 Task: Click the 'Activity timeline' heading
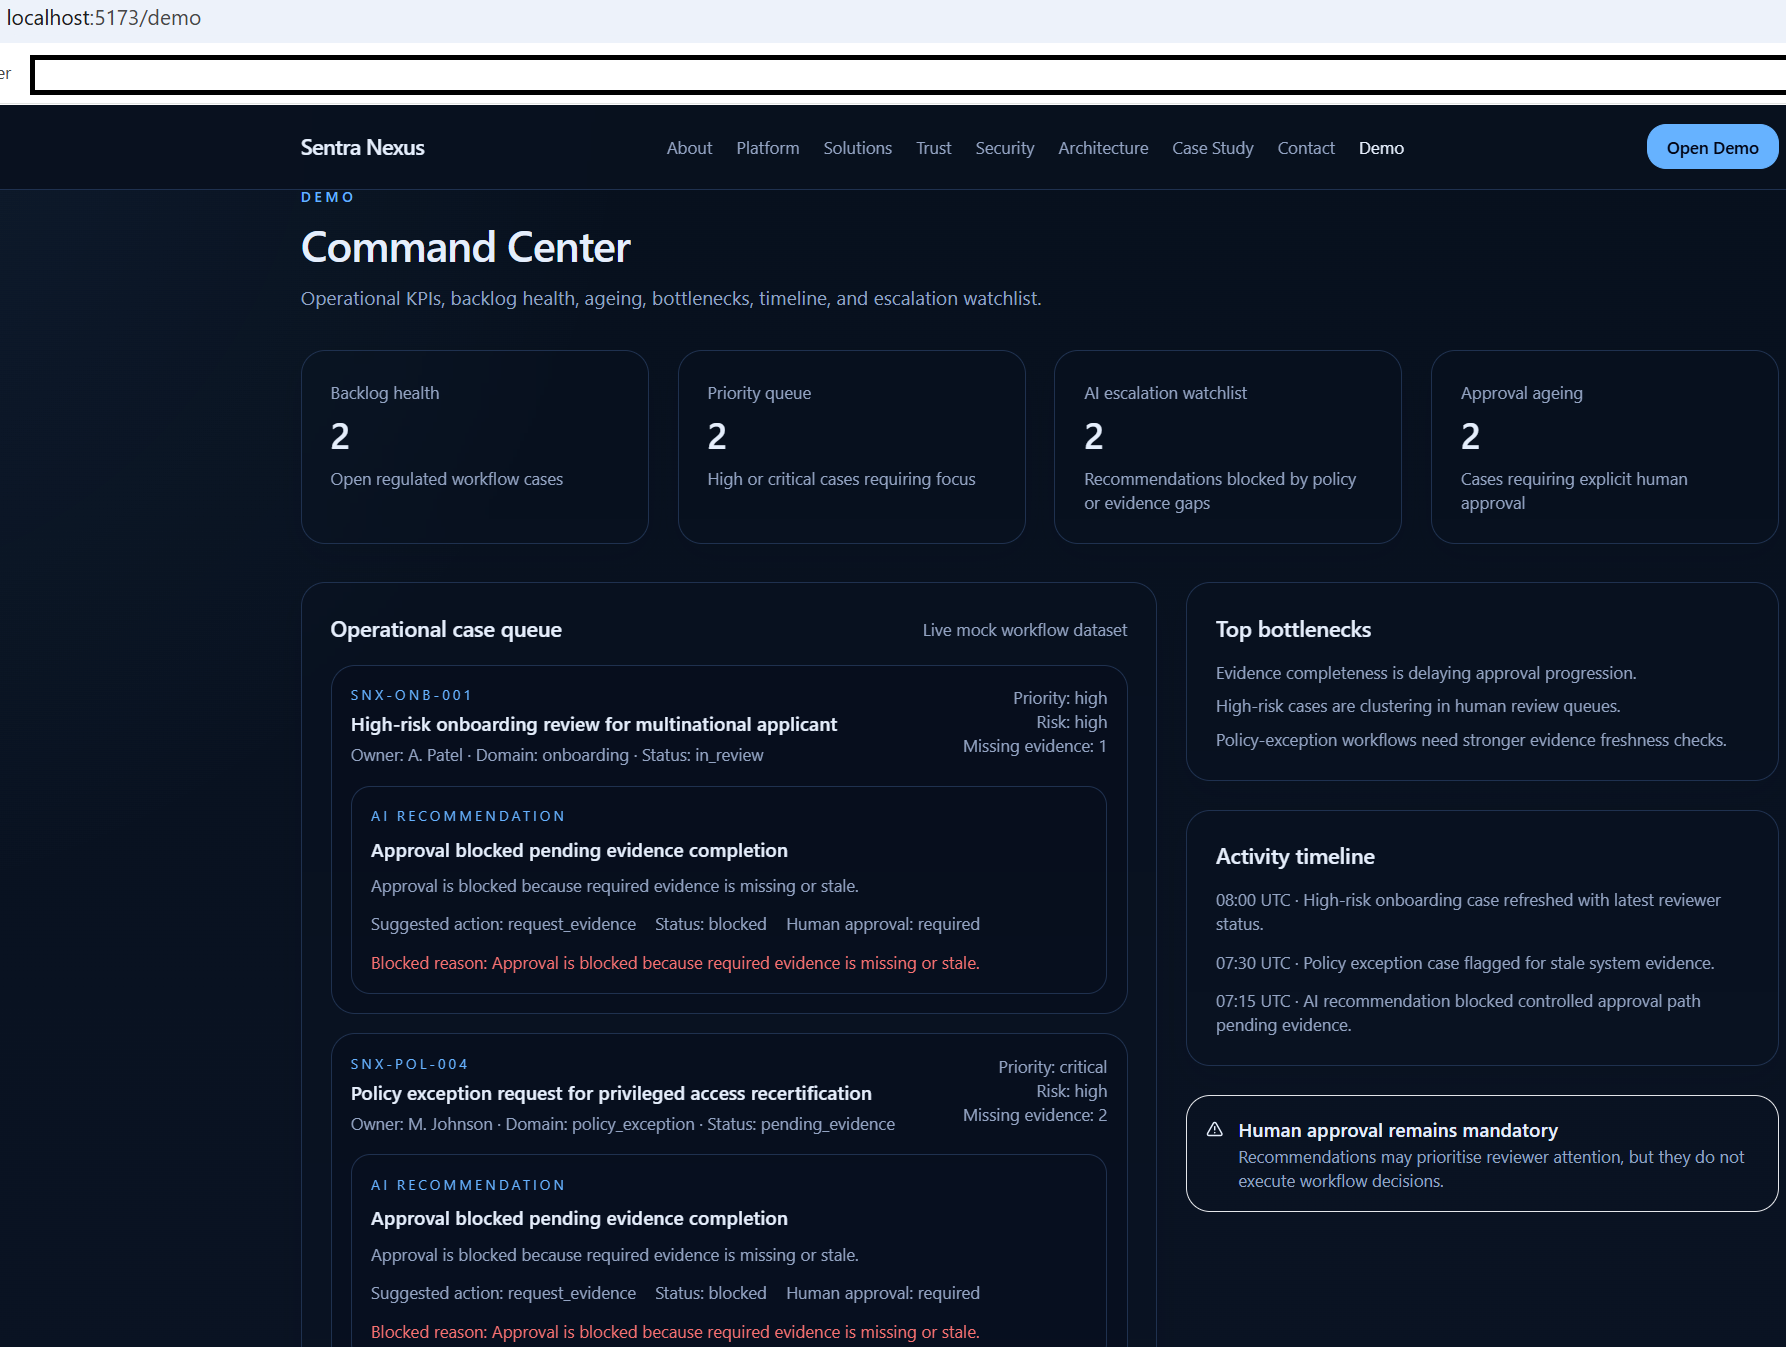pos(1295,856)
